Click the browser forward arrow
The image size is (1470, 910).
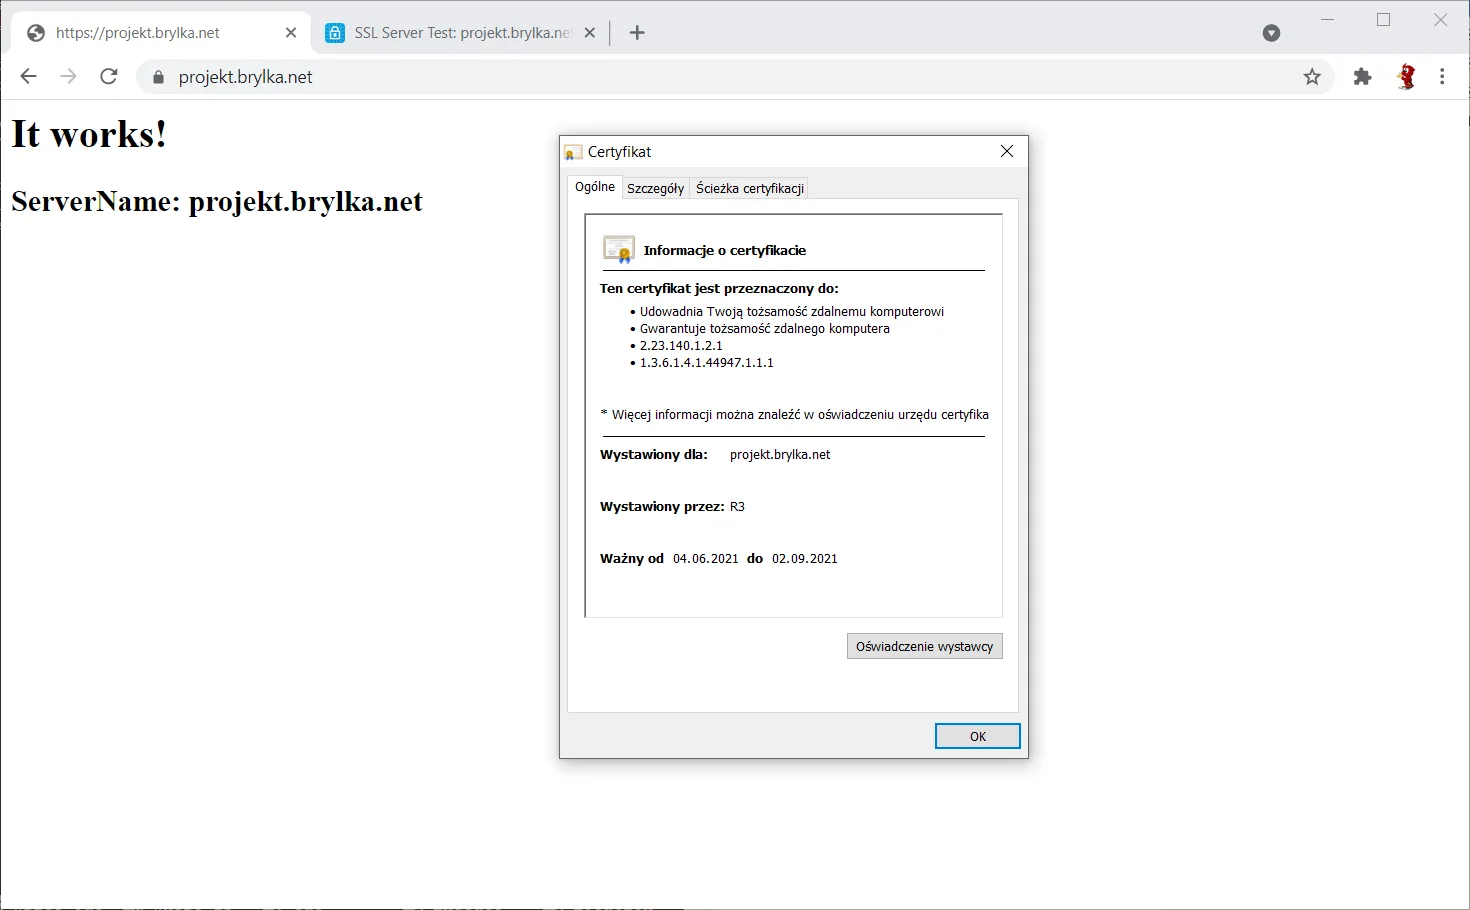click(x=68, y=77)
